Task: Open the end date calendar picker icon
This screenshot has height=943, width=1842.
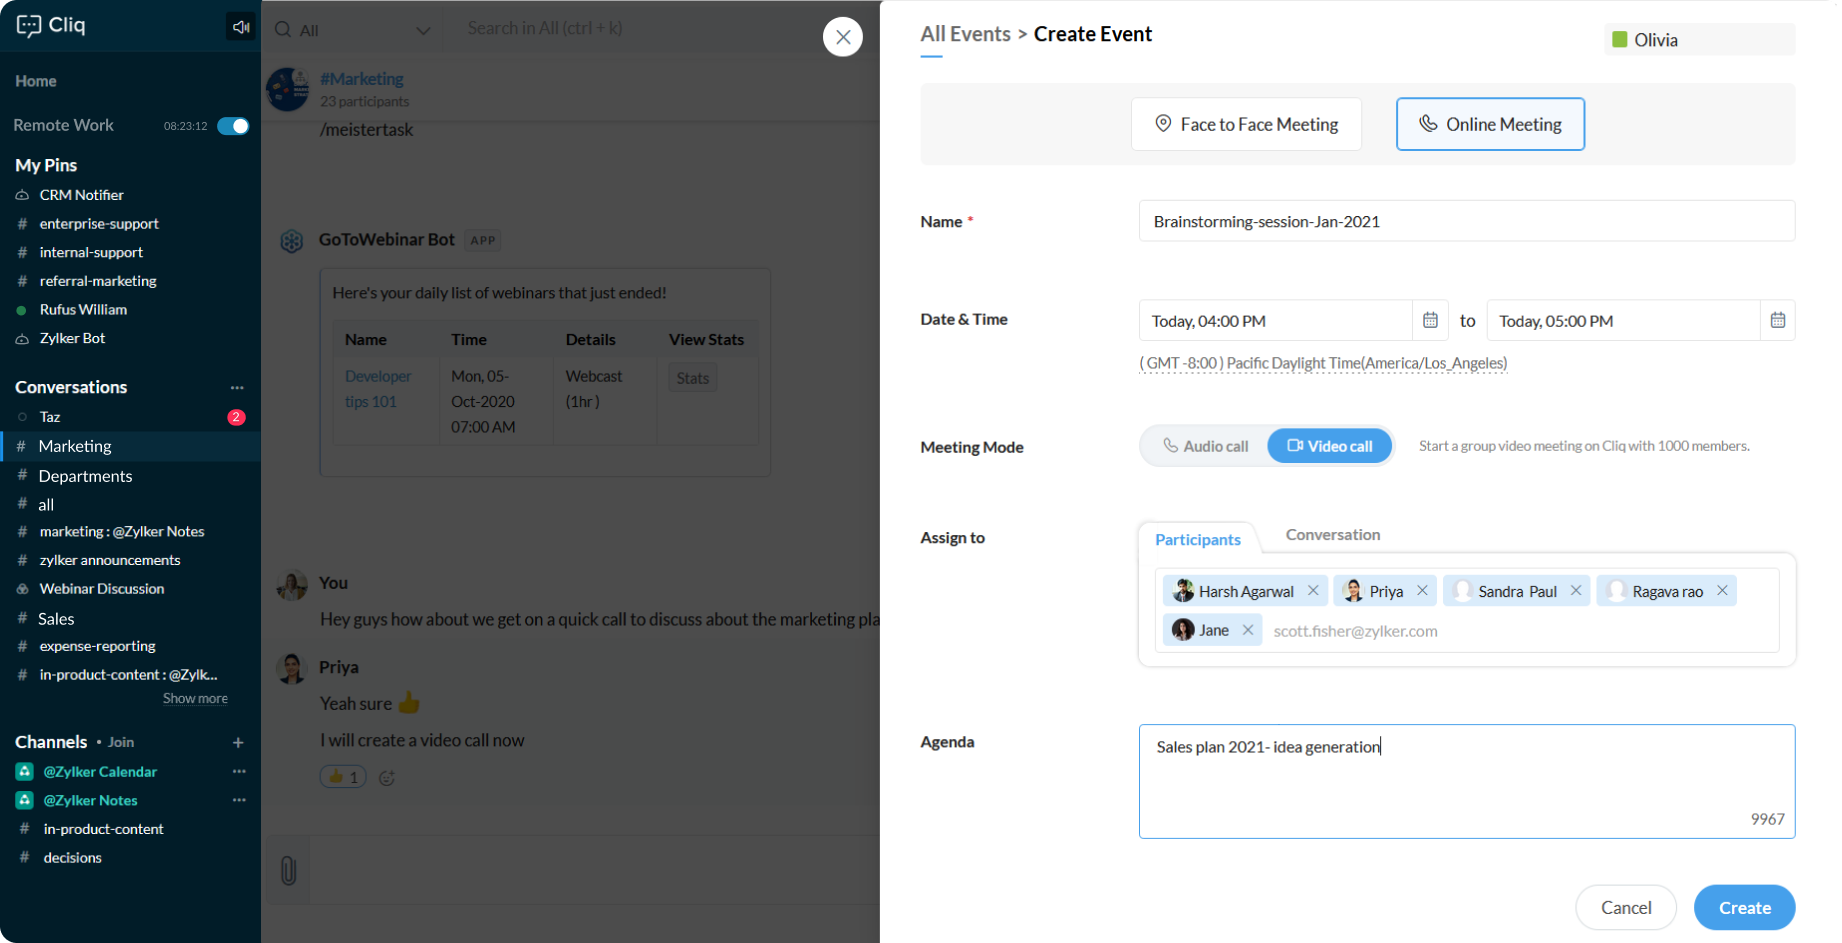Action: coord(1777,321)
